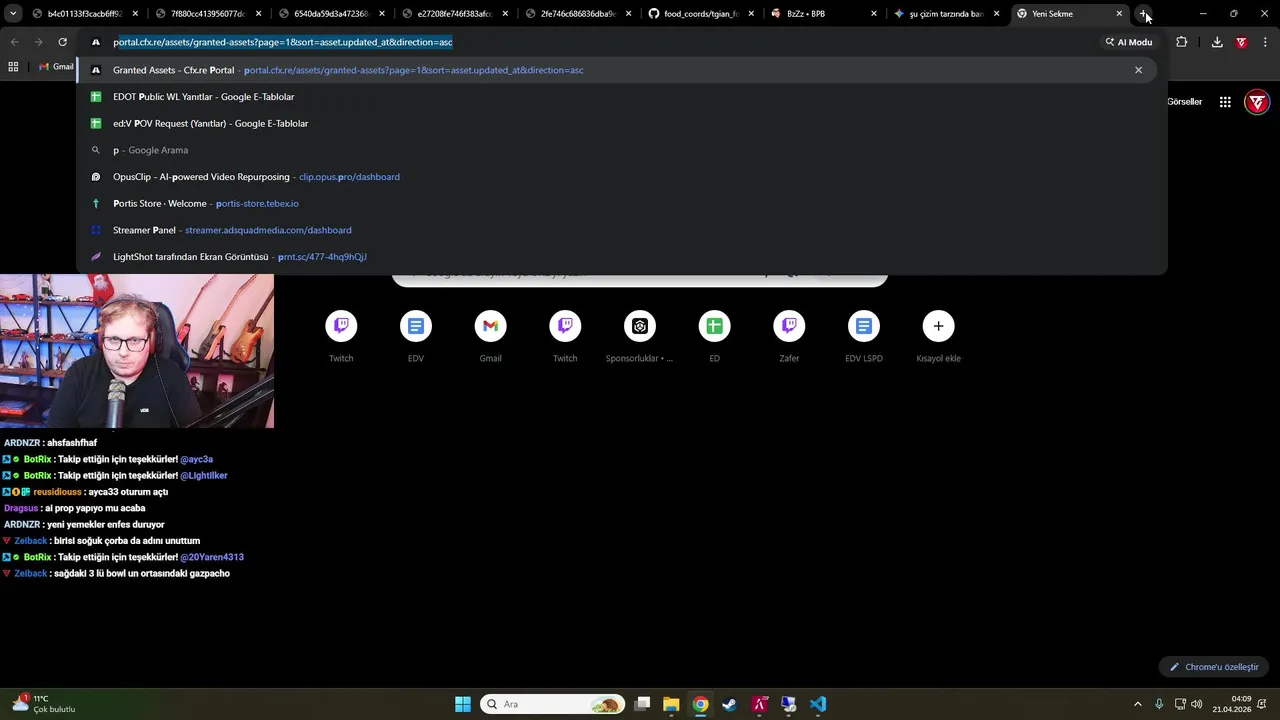The width and height of the screenshot is (1280, 720).
Task: Click the AI Modu button in address bar
Action: 1129,42
